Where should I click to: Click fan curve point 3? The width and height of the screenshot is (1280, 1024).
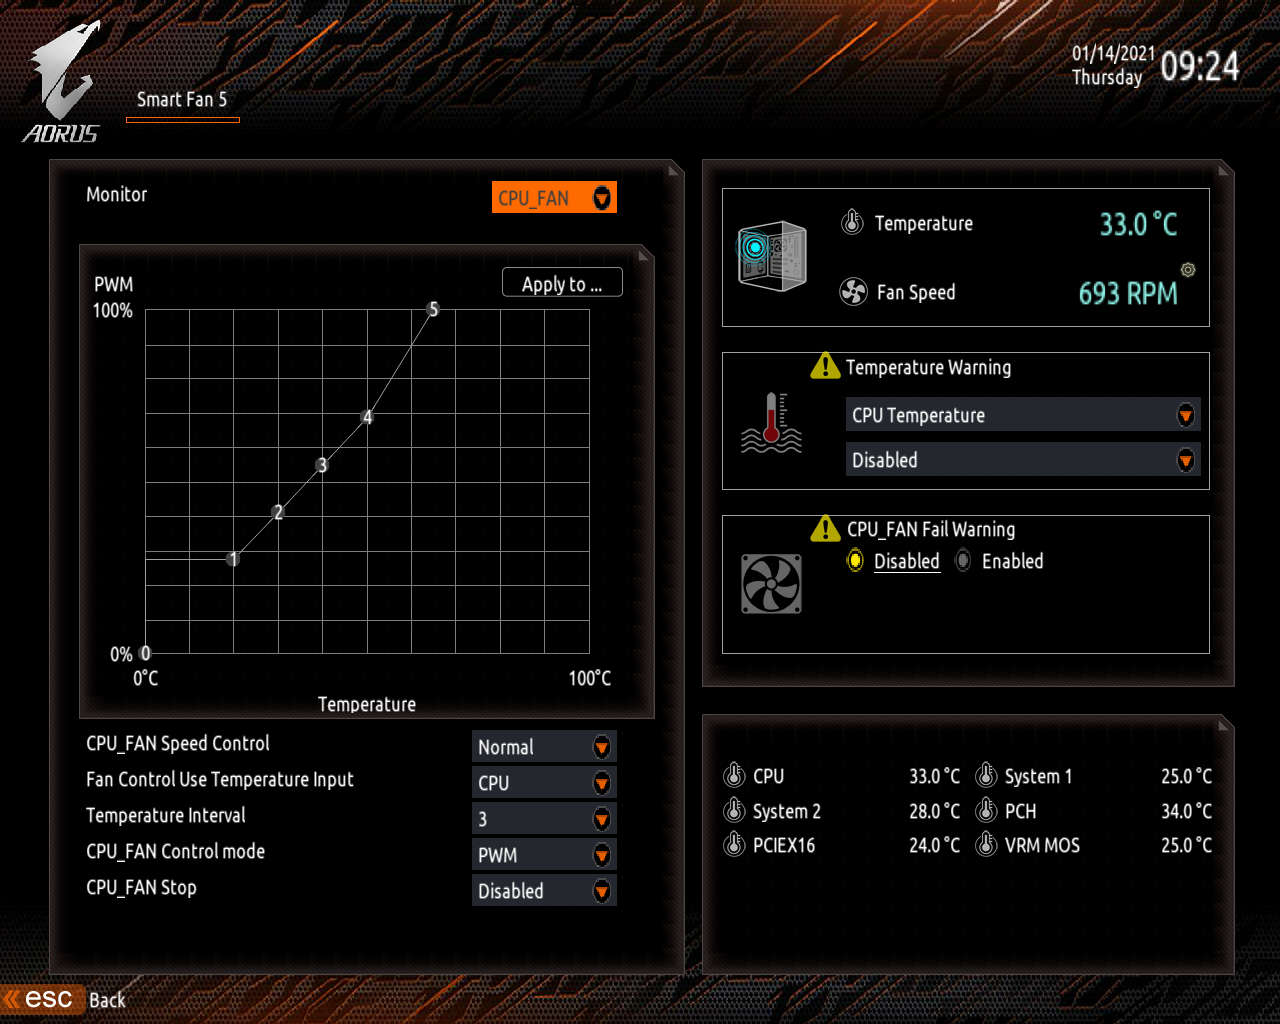322,465
